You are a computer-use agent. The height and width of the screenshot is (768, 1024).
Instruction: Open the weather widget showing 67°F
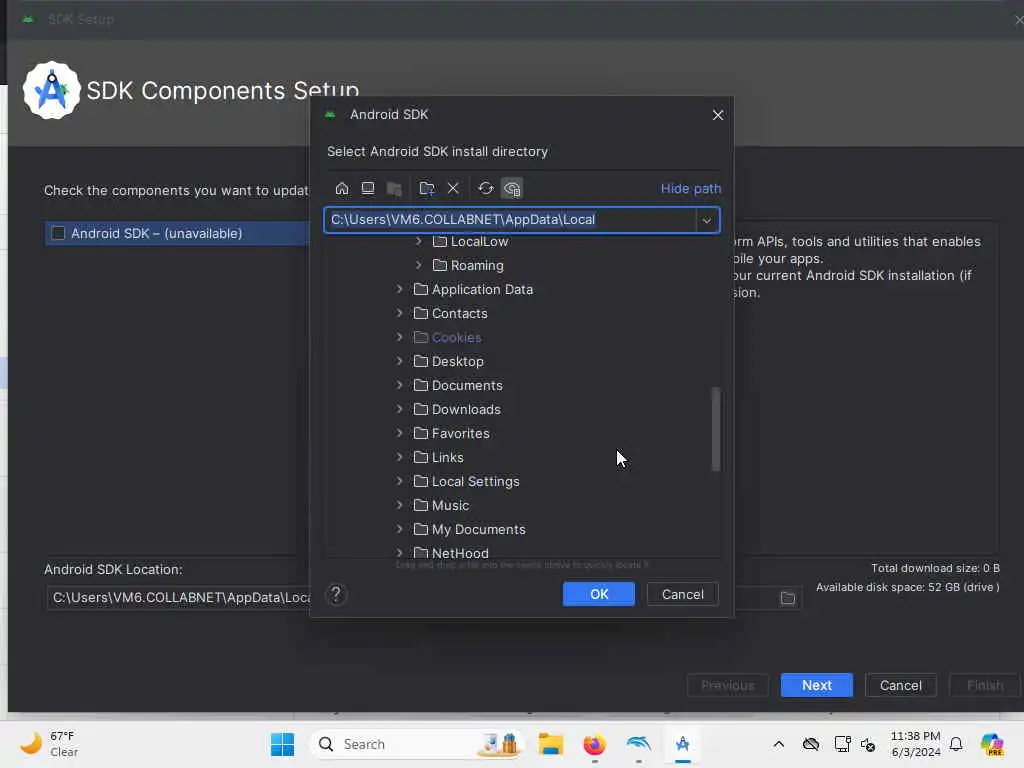click(49, 744)
